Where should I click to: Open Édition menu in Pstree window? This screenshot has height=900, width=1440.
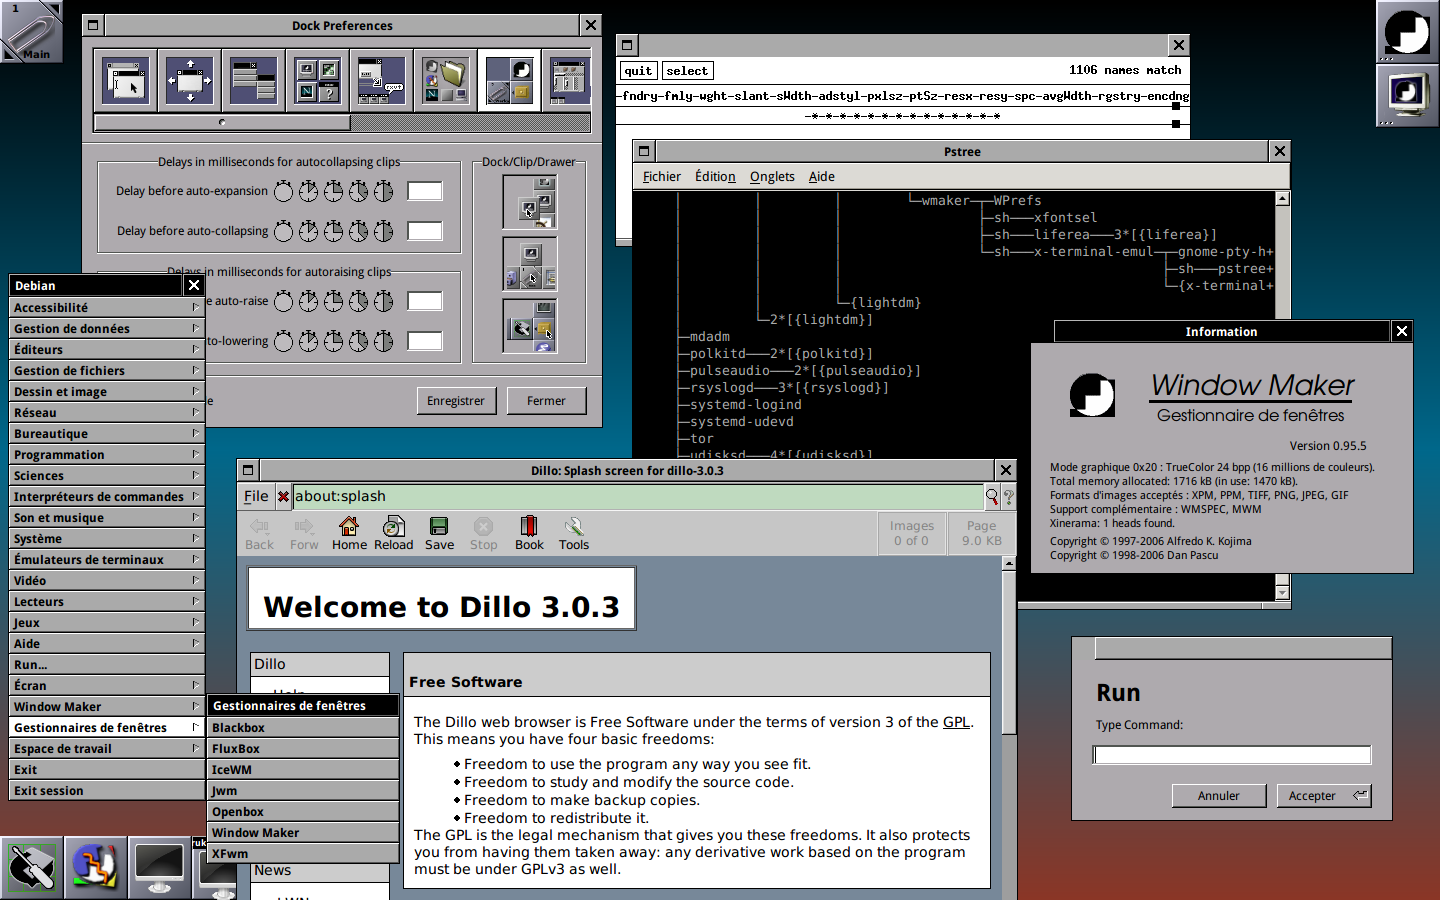(715, 177)
